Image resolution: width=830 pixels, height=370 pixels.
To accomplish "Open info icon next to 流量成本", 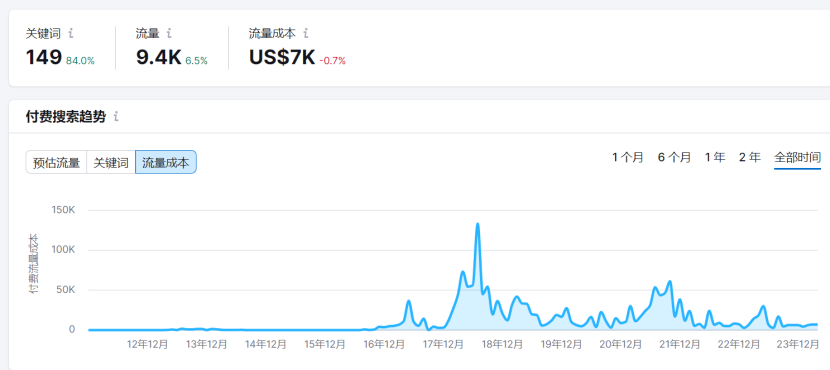I will (305, 34).
